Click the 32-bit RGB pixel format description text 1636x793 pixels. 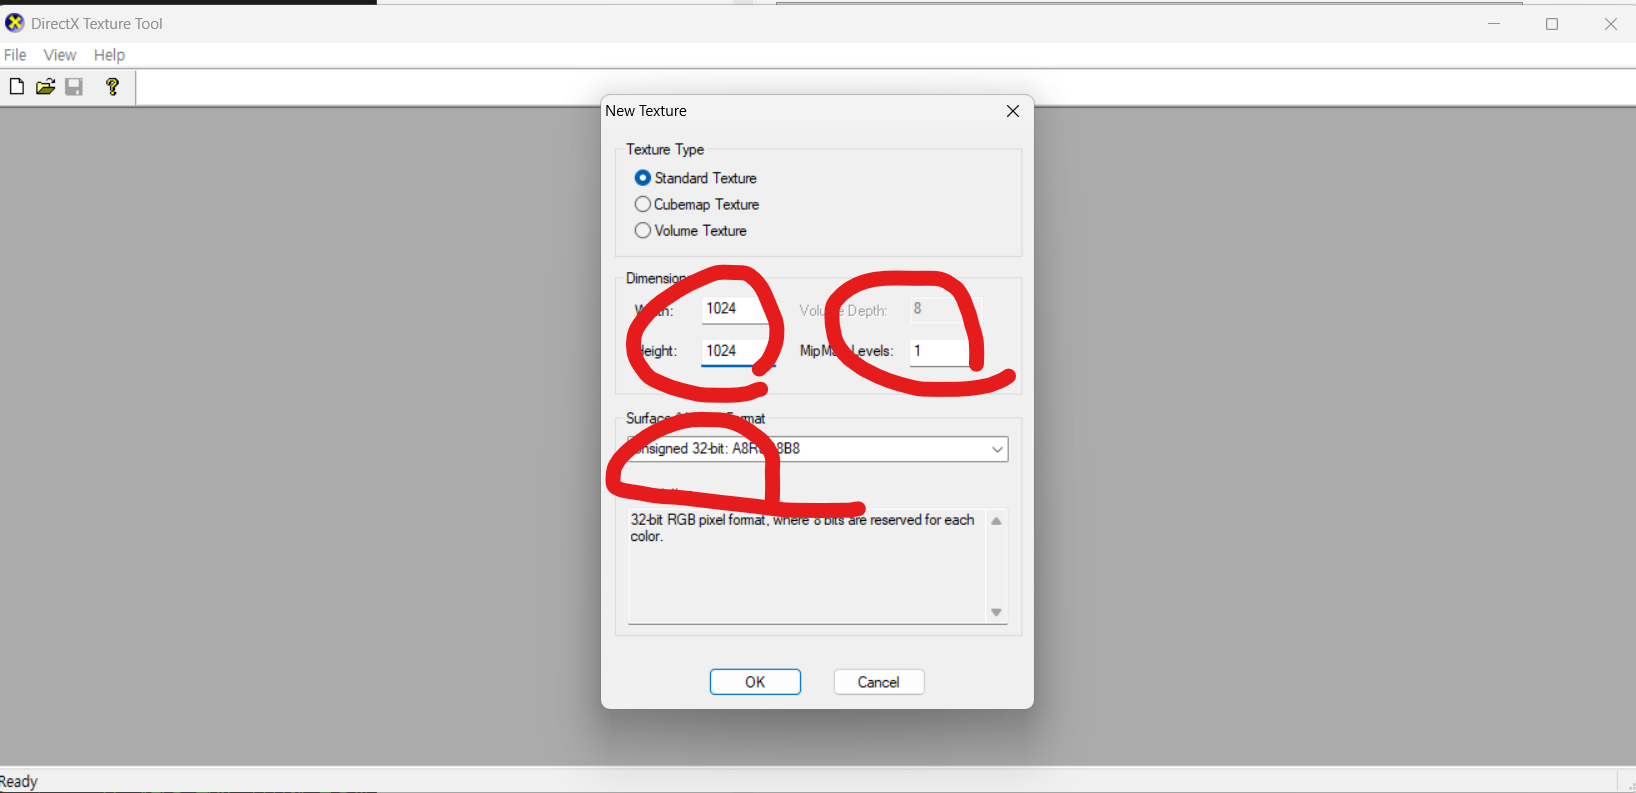pyautogui.click(x=802, y=528)
